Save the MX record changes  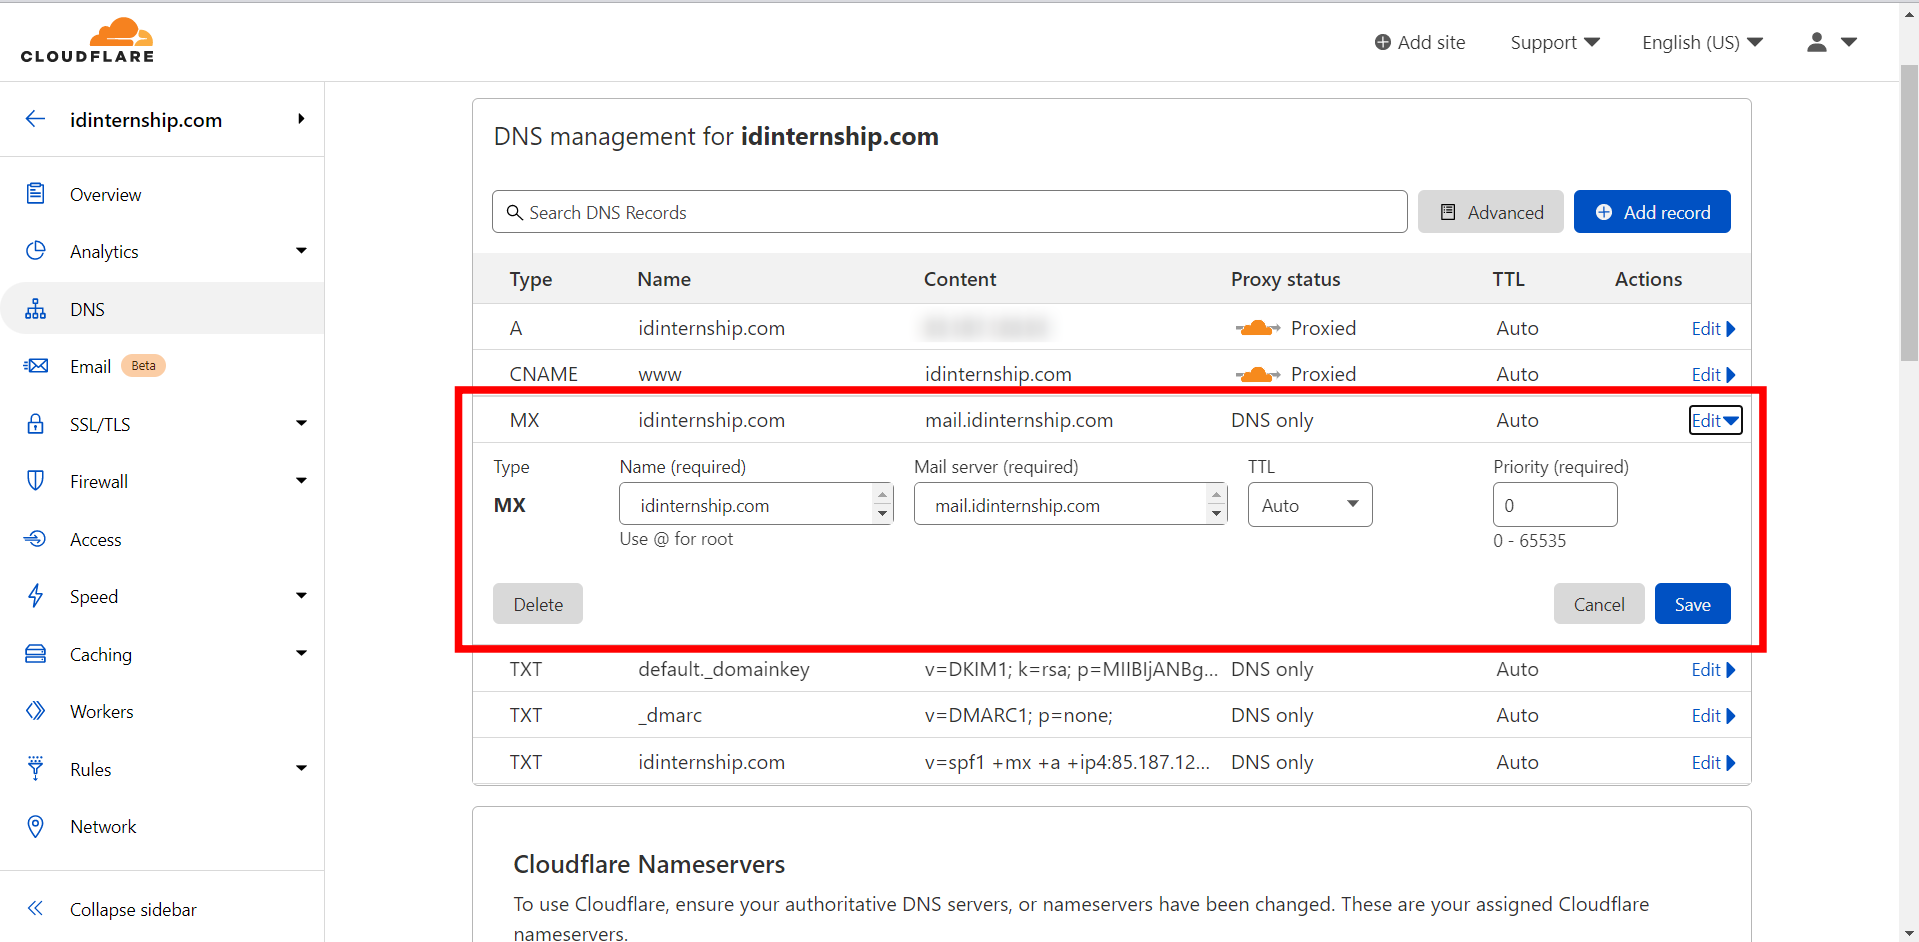tap(1692, 604)
